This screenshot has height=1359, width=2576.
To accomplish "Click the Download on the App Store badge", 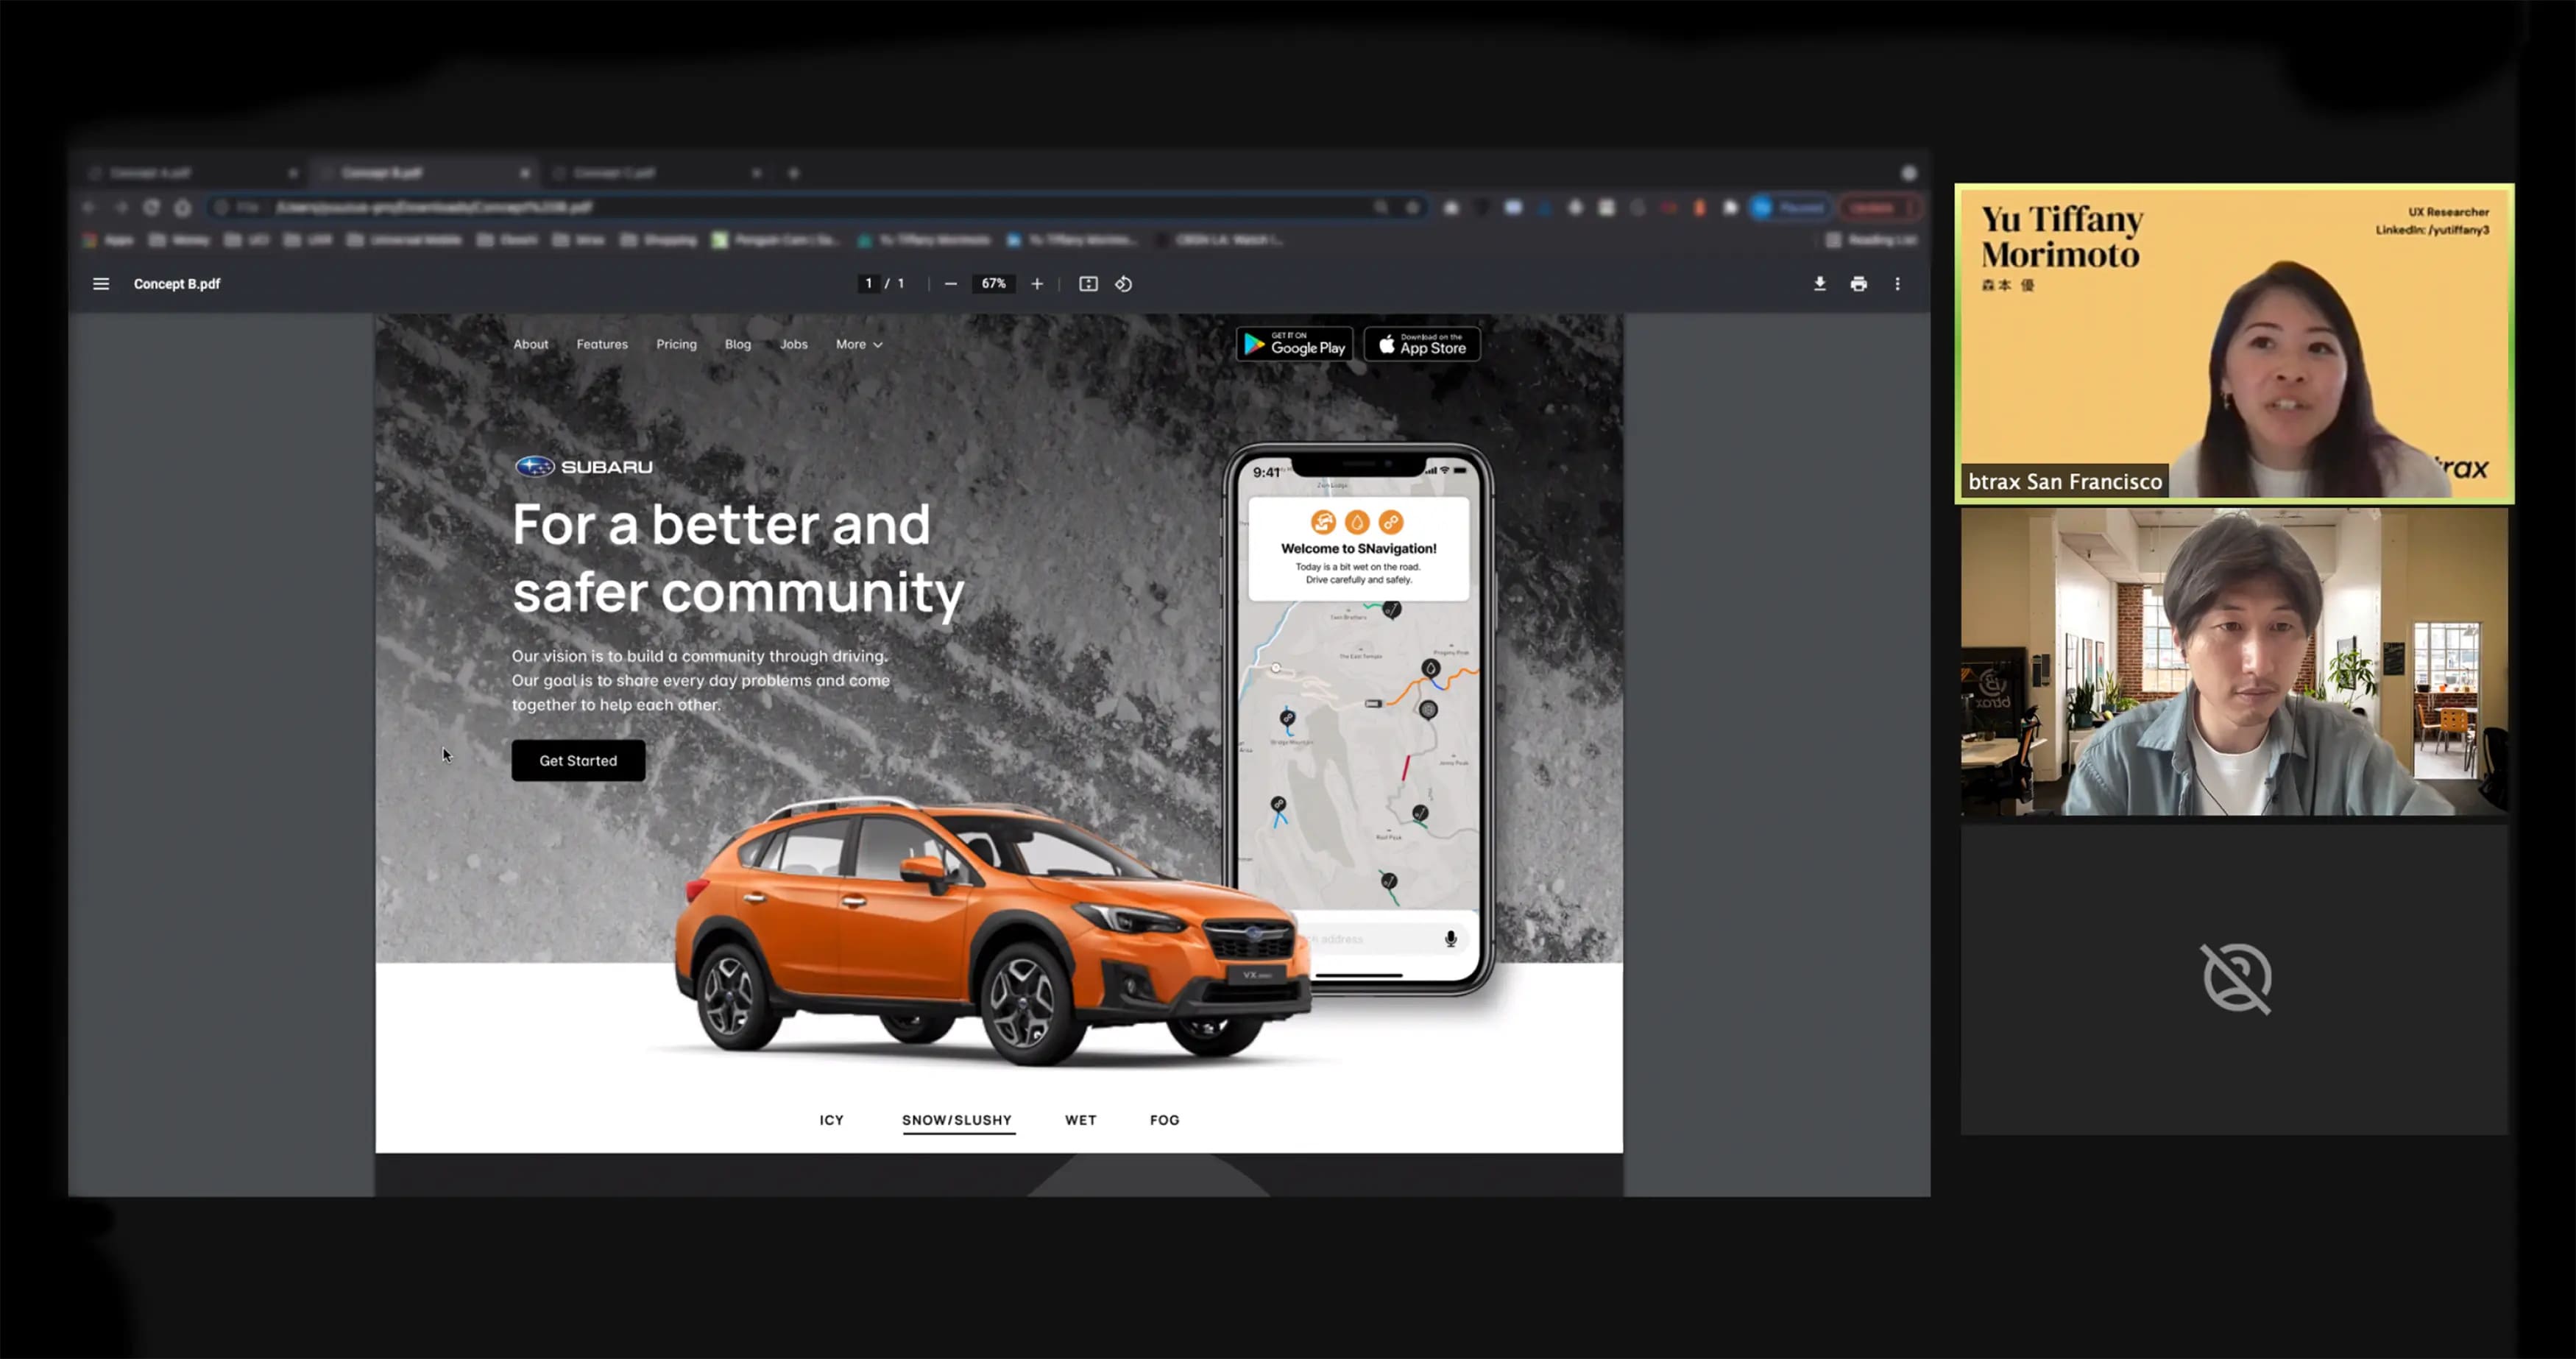I will coord(1422,344).
